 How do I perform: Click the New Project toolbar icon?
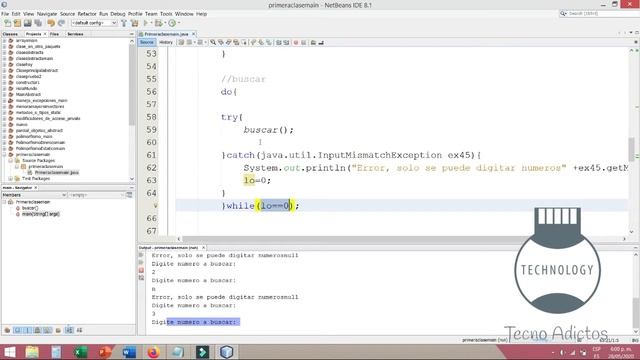pyautogui.click(x=18, y=23)
